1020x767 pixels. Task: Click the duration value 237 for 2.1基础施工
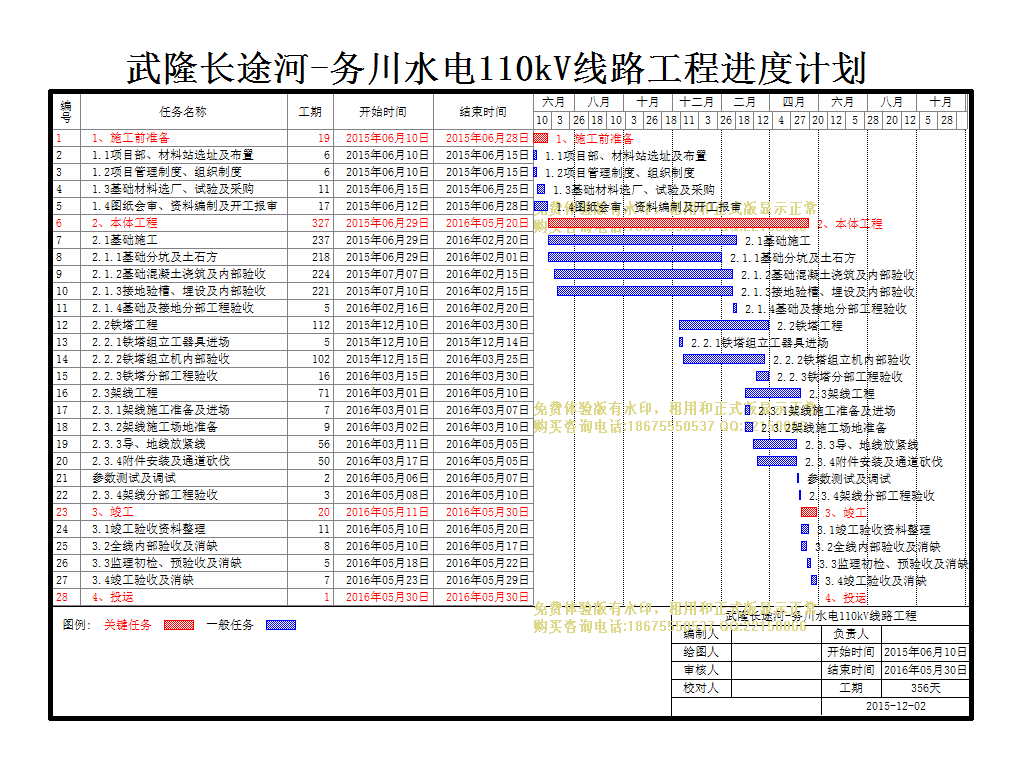(x=321, y=240)
